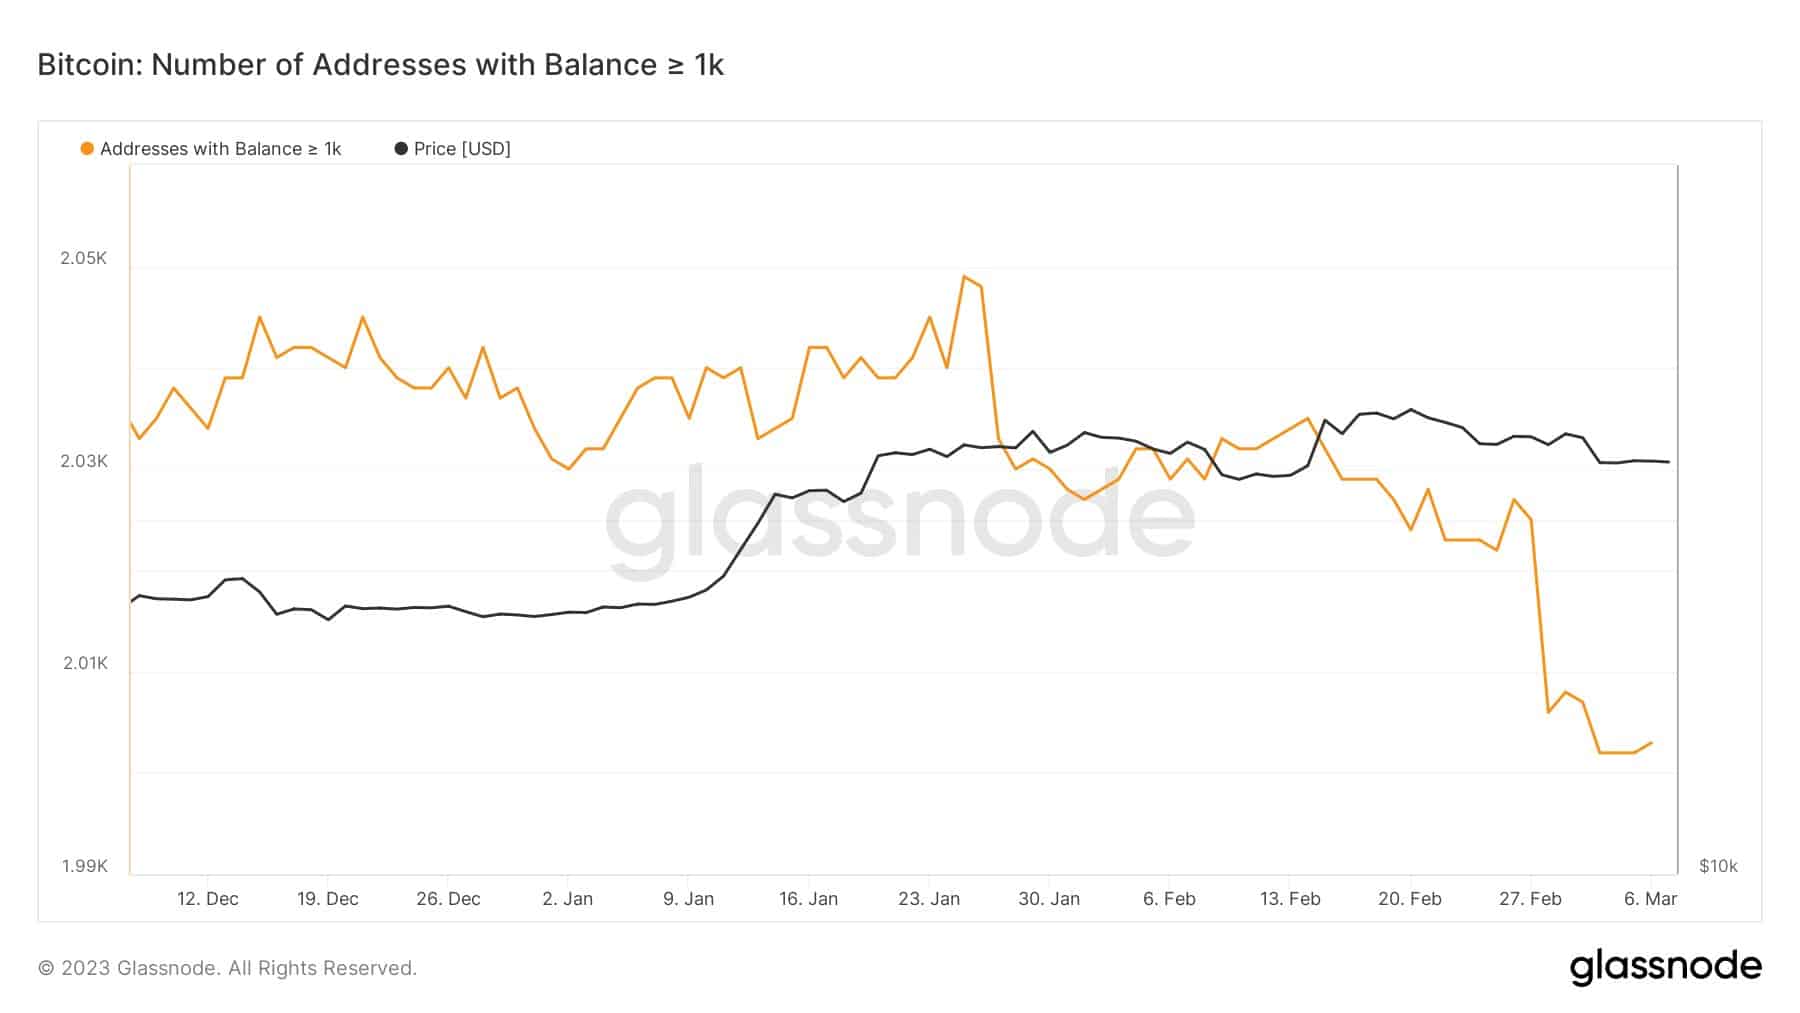This screenshot has height=1013, width=1800.
Task: Click the black Price legend dot
Action: click(401, 149)
